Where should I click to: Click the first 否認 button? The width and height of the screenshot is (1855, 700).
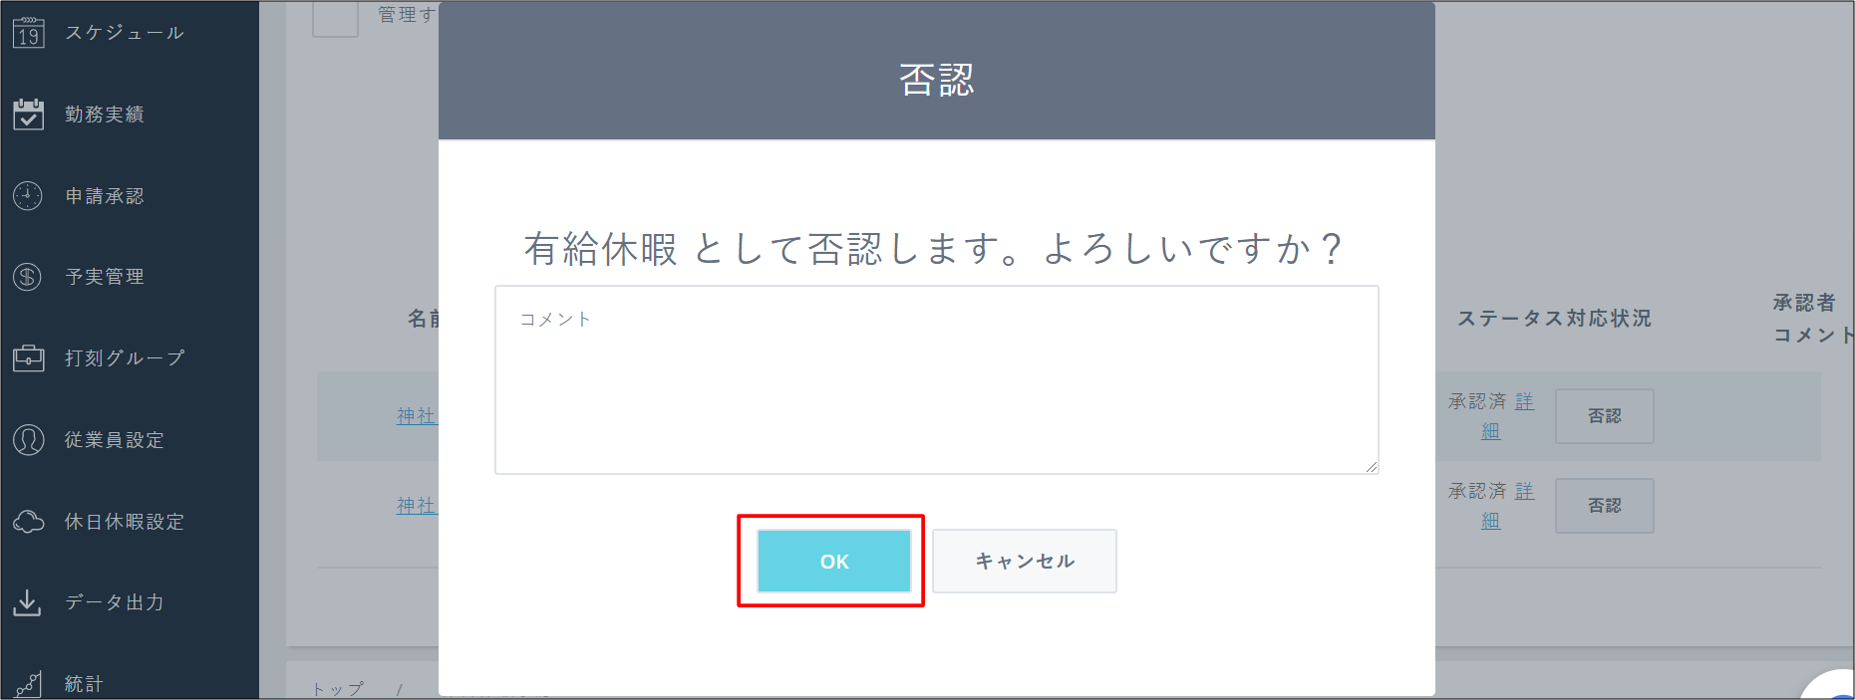pos(1604,416)
